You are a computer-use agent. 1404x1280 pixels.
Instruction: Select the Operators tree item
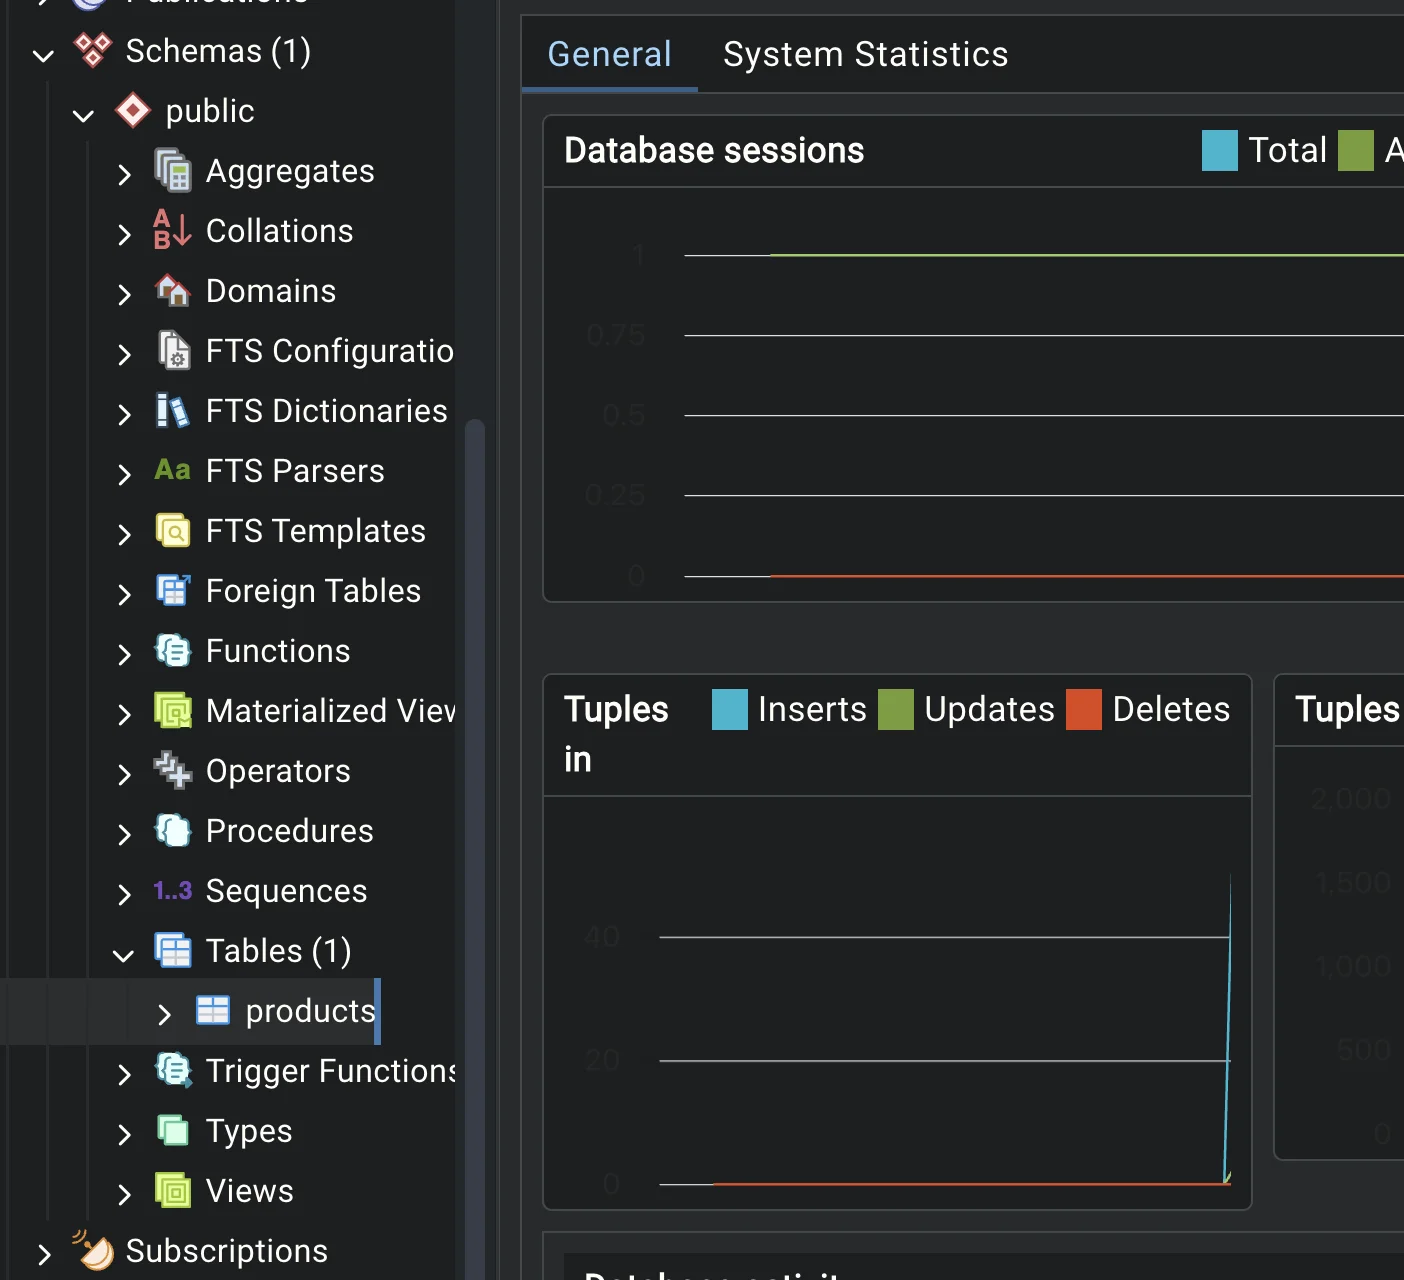coord(278,771)
